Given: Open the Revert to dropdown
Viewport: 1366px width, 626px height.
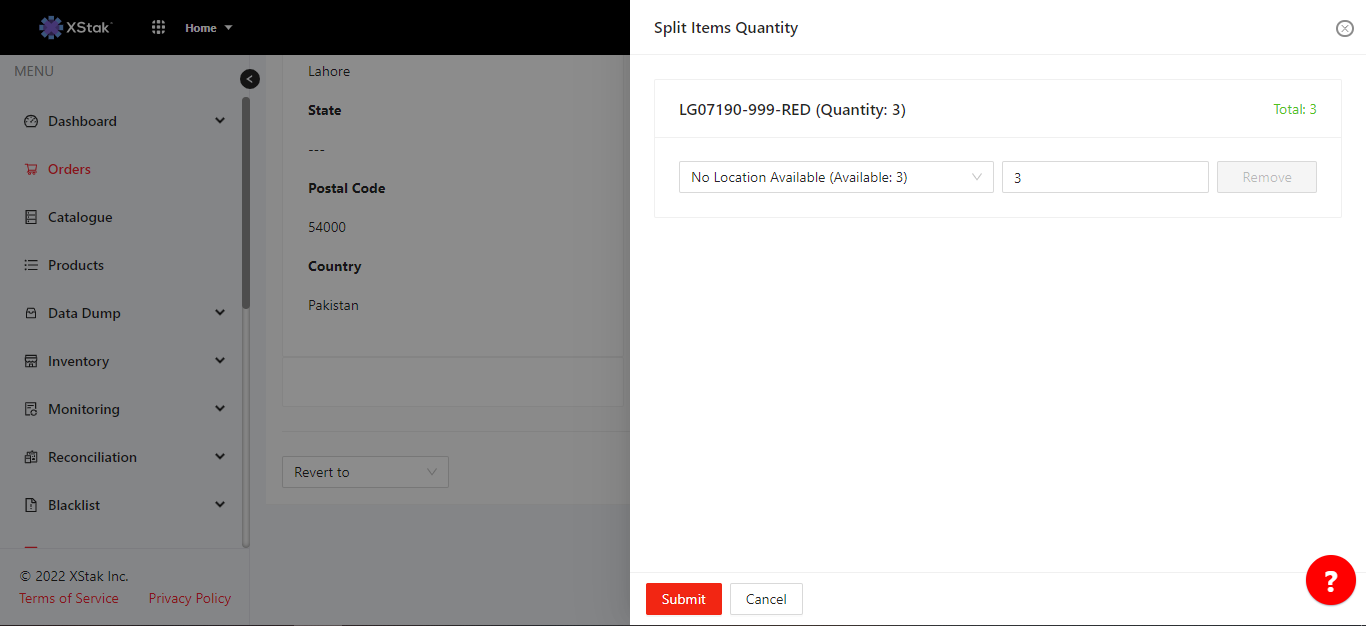Looking at the screenshot, I should coord(365,472).
